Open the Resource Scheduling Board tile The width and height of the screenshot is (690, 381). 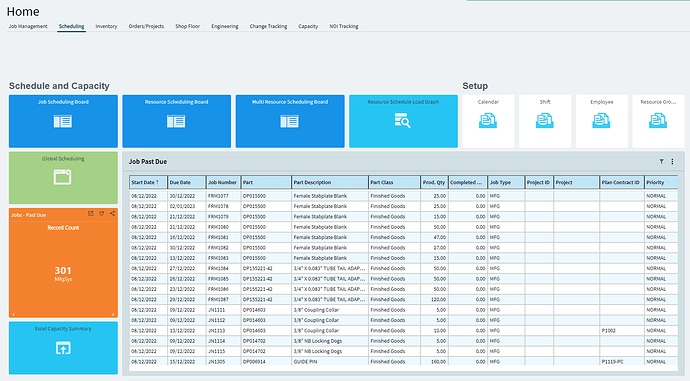click(x=176, y=121)
